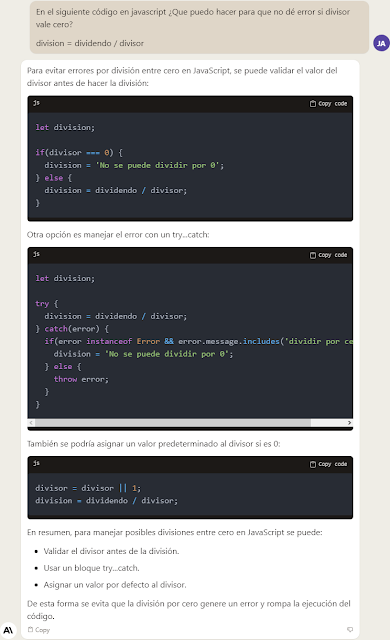Click the line 'catch(error) {' in code
Image resolution: width=390 pixels, height=640 pixels.
tap(76, 329)
